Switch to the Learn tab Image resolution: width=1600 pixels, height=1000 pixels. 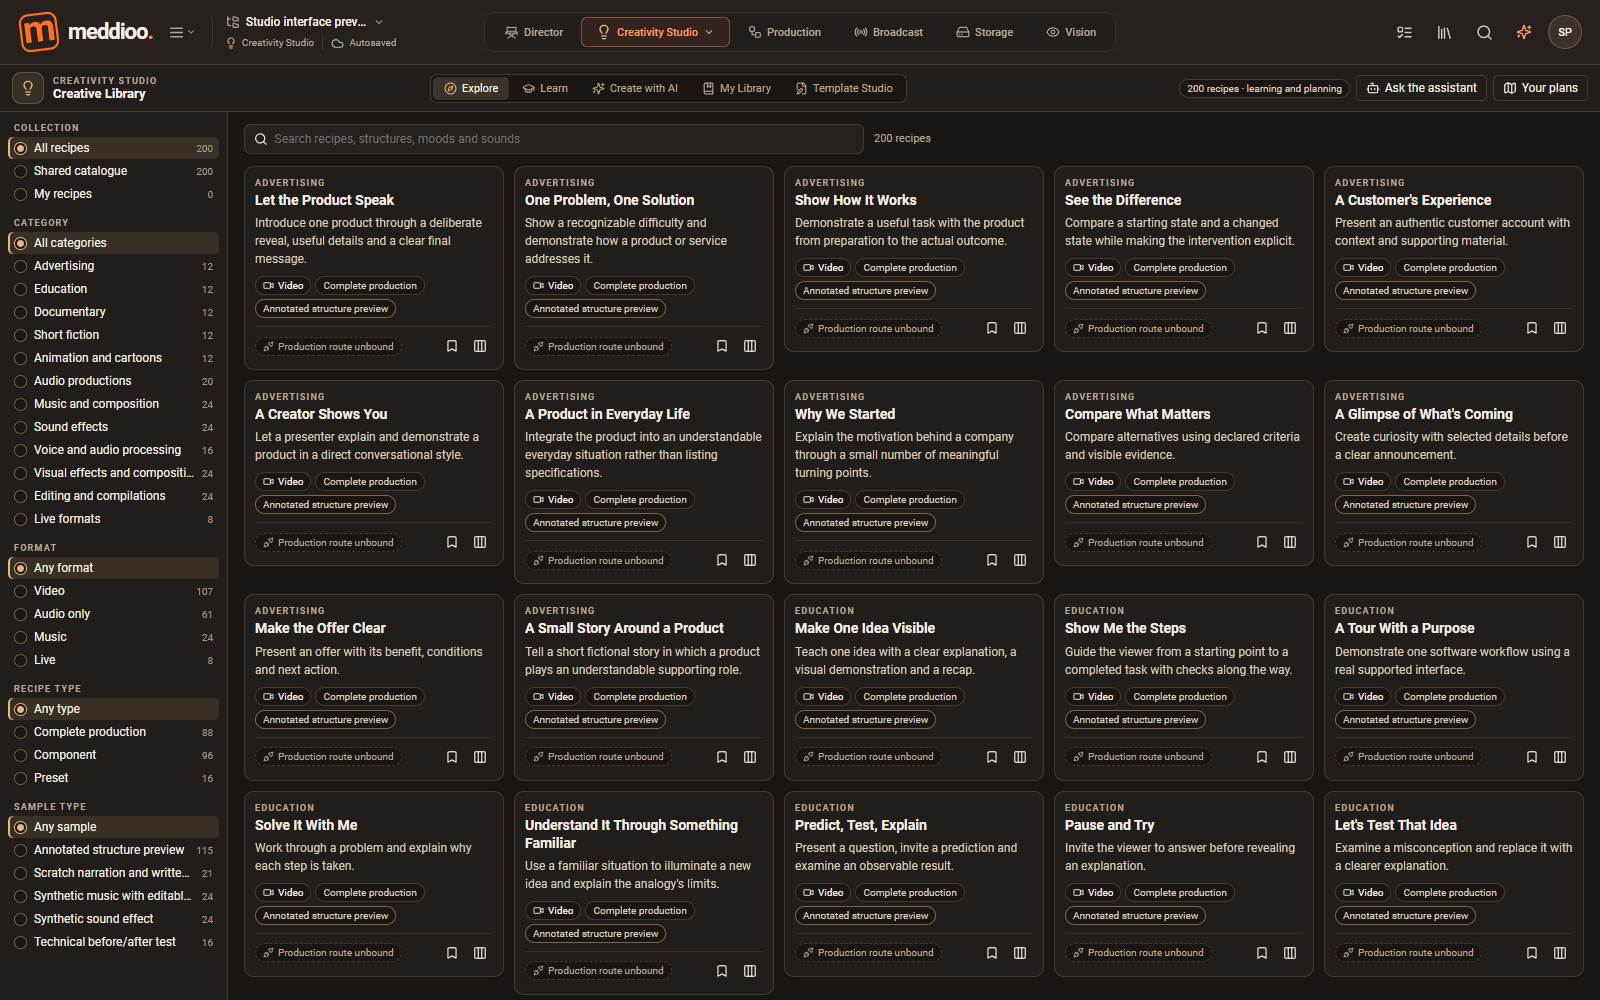point(545,88)
